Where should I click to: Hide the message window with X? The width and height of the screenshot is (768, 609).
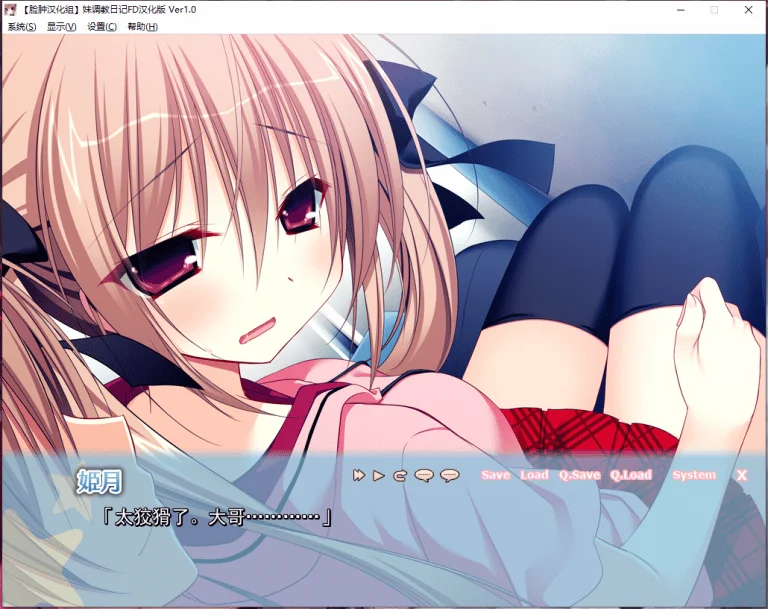[741, 475]
